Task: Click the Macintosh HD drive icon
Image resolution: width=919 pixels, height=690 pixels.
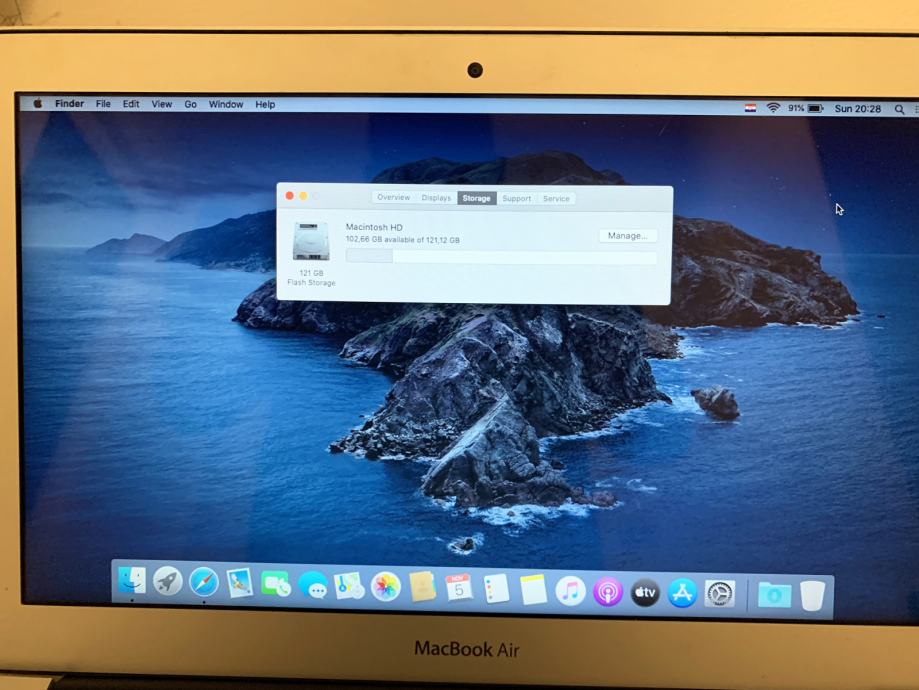Action: tap(311, 242)
